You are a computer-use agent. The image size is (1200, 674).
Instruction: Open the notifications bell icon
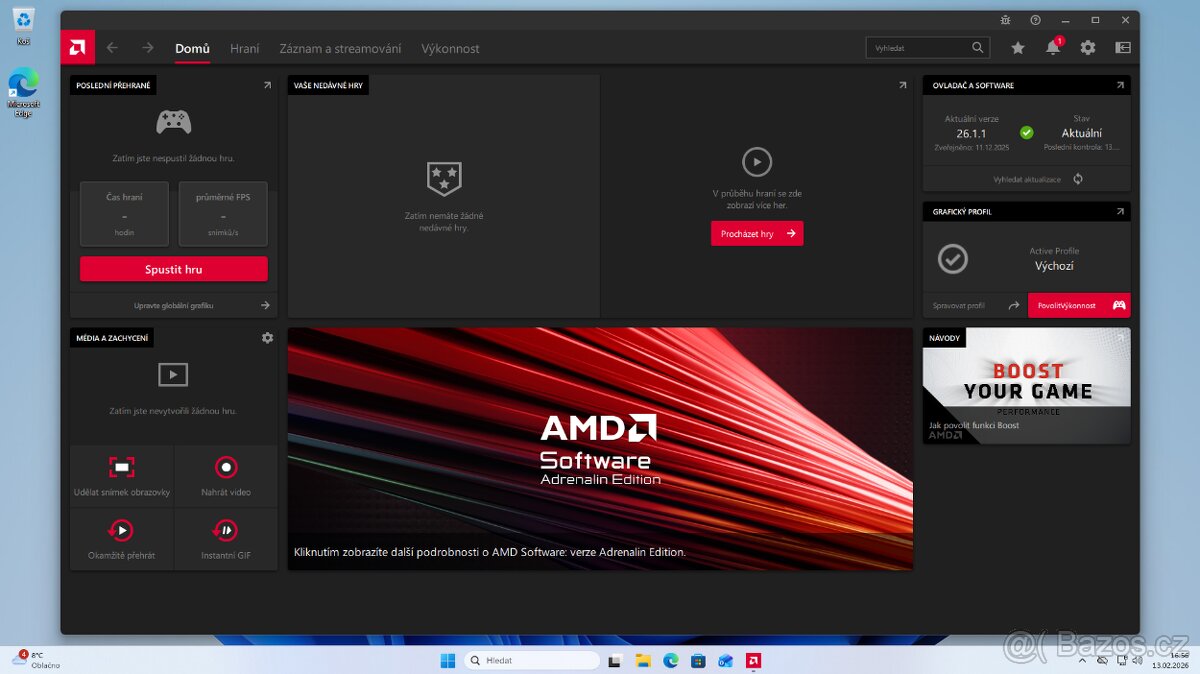(x=1052, y=48)
